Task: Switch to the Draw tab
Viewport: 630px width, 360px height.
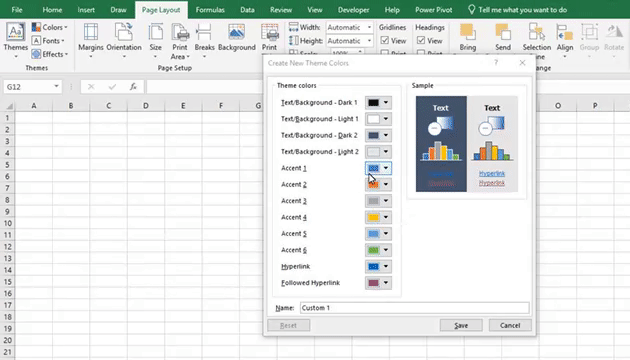Action: click(x=118, y=10)
